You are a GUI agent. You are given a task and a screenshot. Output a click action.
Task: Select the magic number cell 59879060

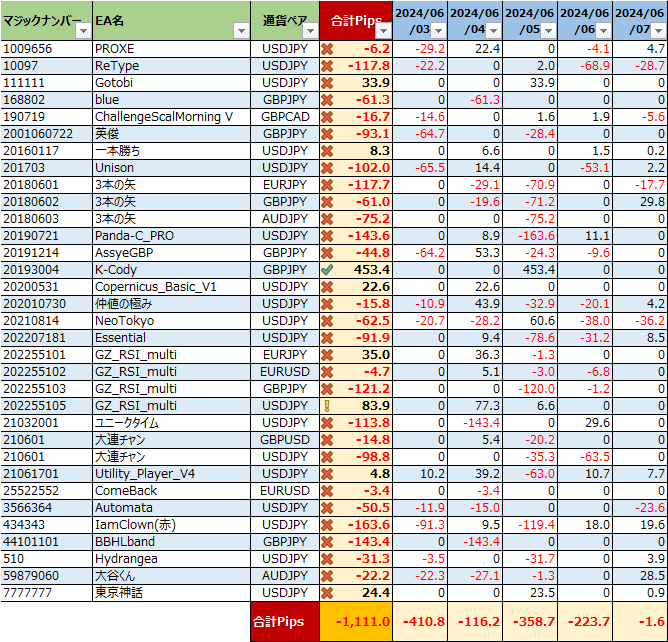[46, 576]
